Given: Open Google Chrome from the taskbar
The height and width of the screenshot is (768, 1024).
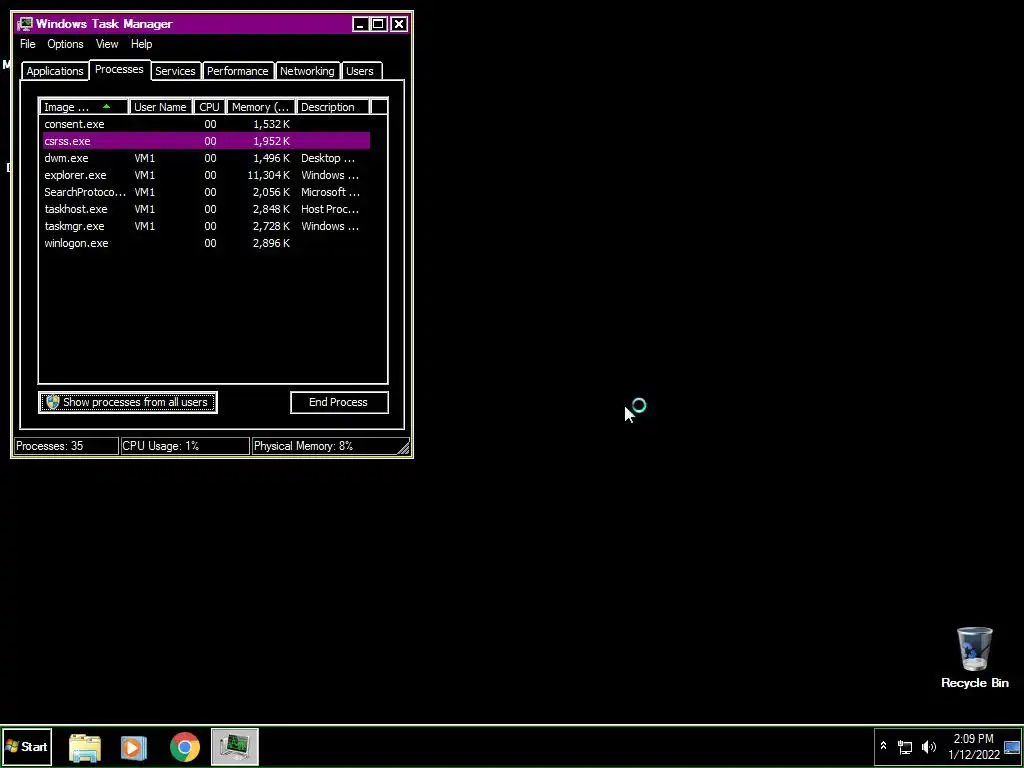Looking at the screenshot, I should [185, 747].
